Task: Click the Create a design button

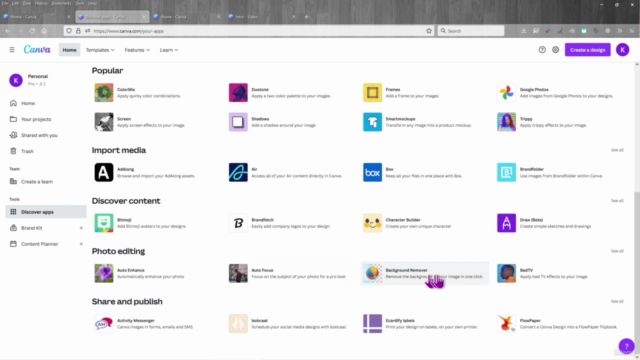Action: point(587,50)
